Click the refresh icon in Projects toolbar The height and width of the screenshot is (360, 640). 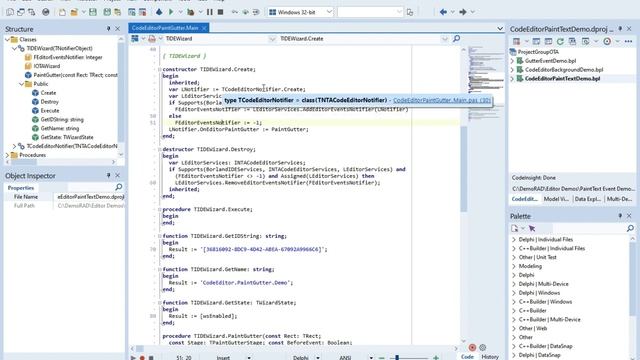click(x=560, y=41)
